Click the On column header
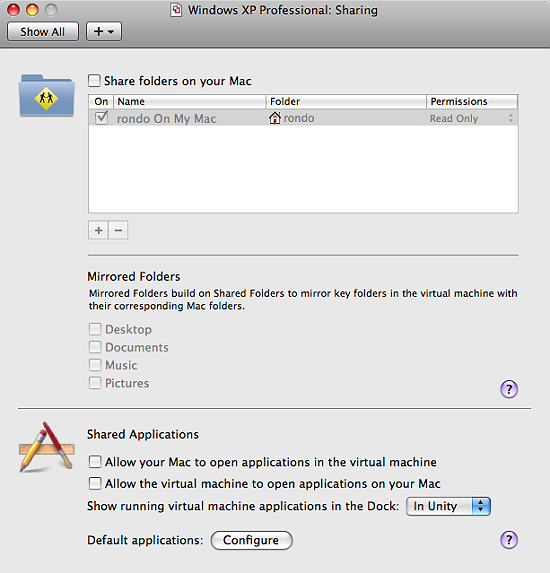550x573 pixels. [x=101, y=101]
